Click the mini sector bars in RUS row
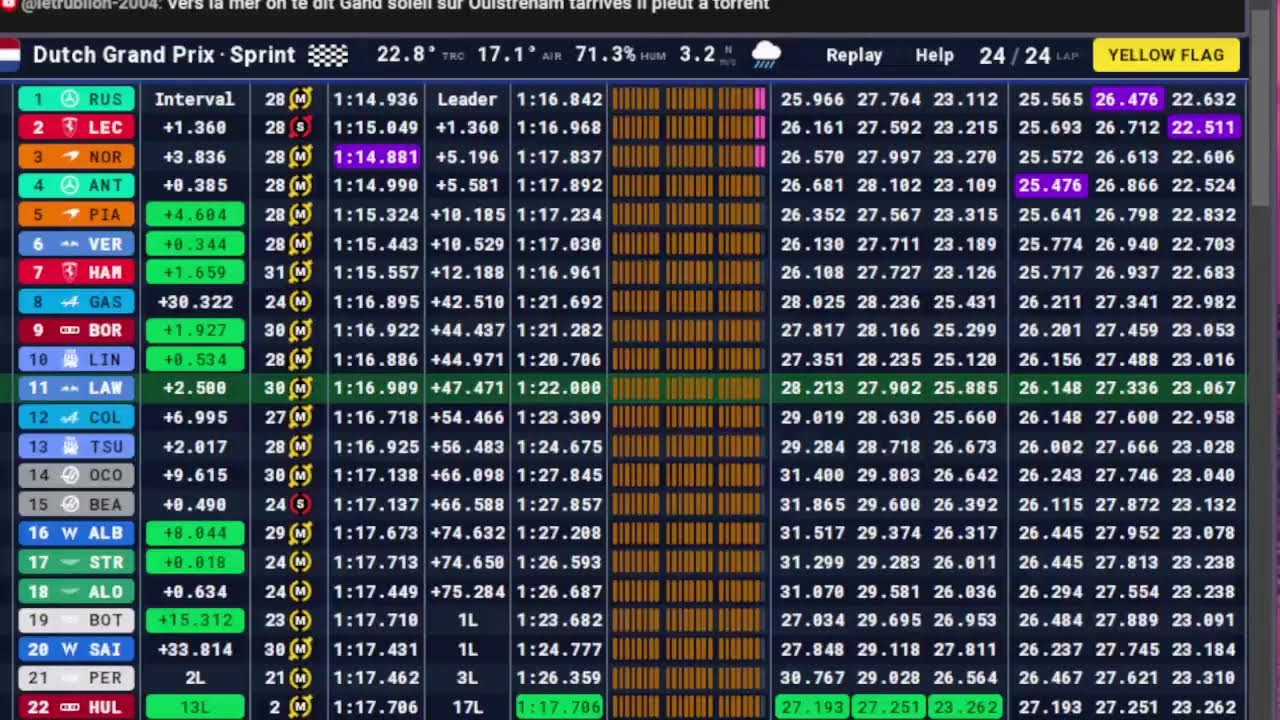Viewport: 1280px width, 720px height. tap(689, 99)
